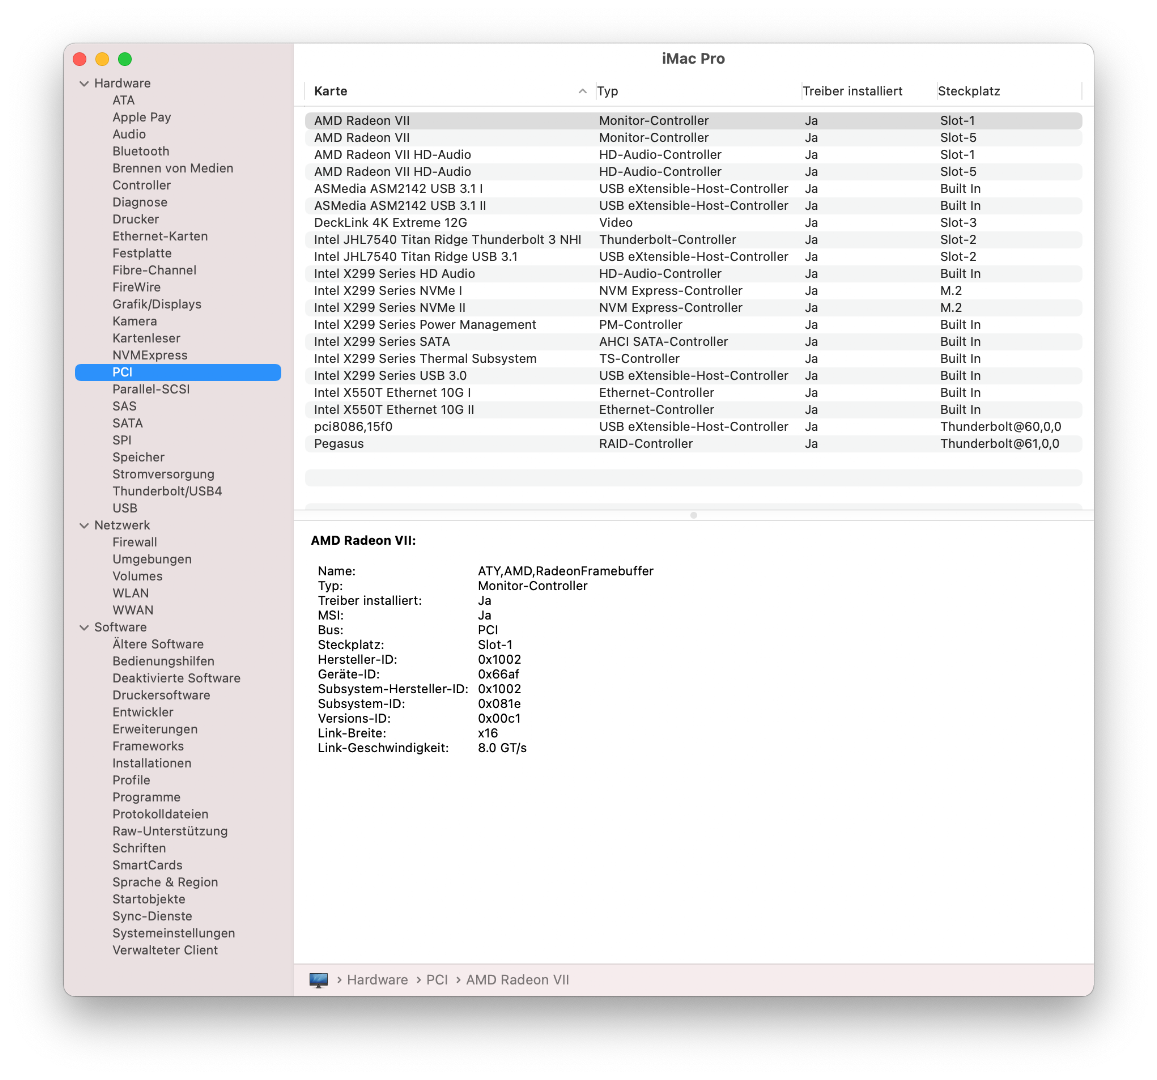
Task: Select the ASMedia ASM2142 USB 3.1 I row
Action: click(x=693, y=189)
